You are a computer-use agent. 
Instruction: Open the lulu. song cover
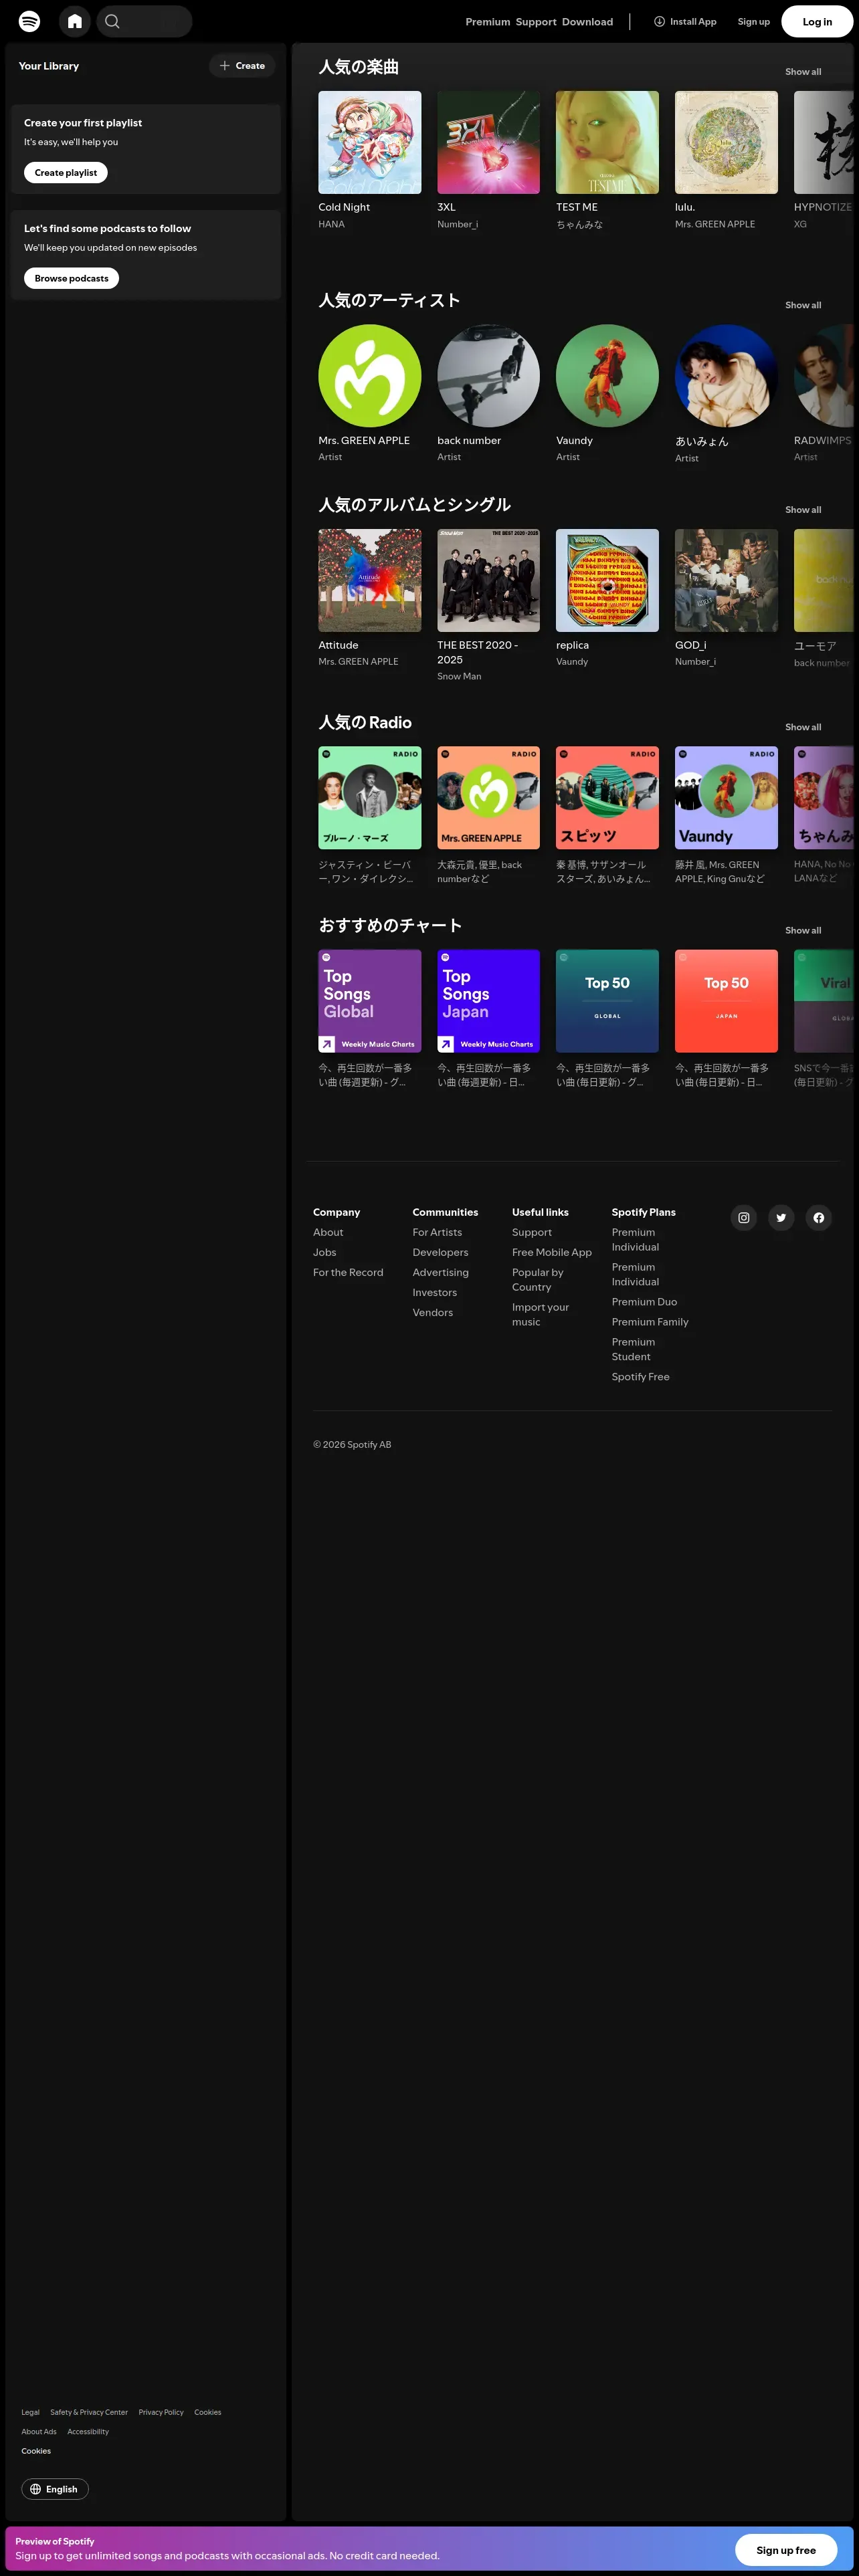pyautogui.click(x=726, y=142)
